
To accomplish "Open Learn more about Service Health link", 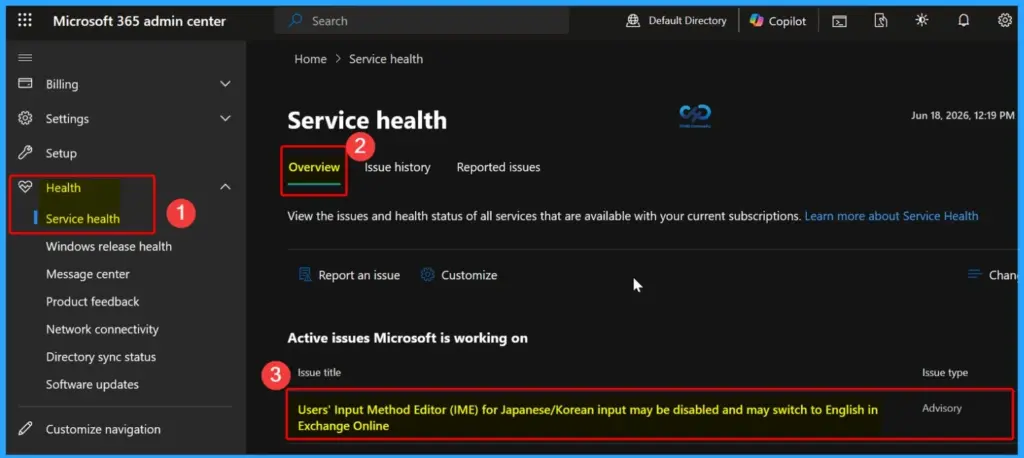I will [x=891, y=216].
